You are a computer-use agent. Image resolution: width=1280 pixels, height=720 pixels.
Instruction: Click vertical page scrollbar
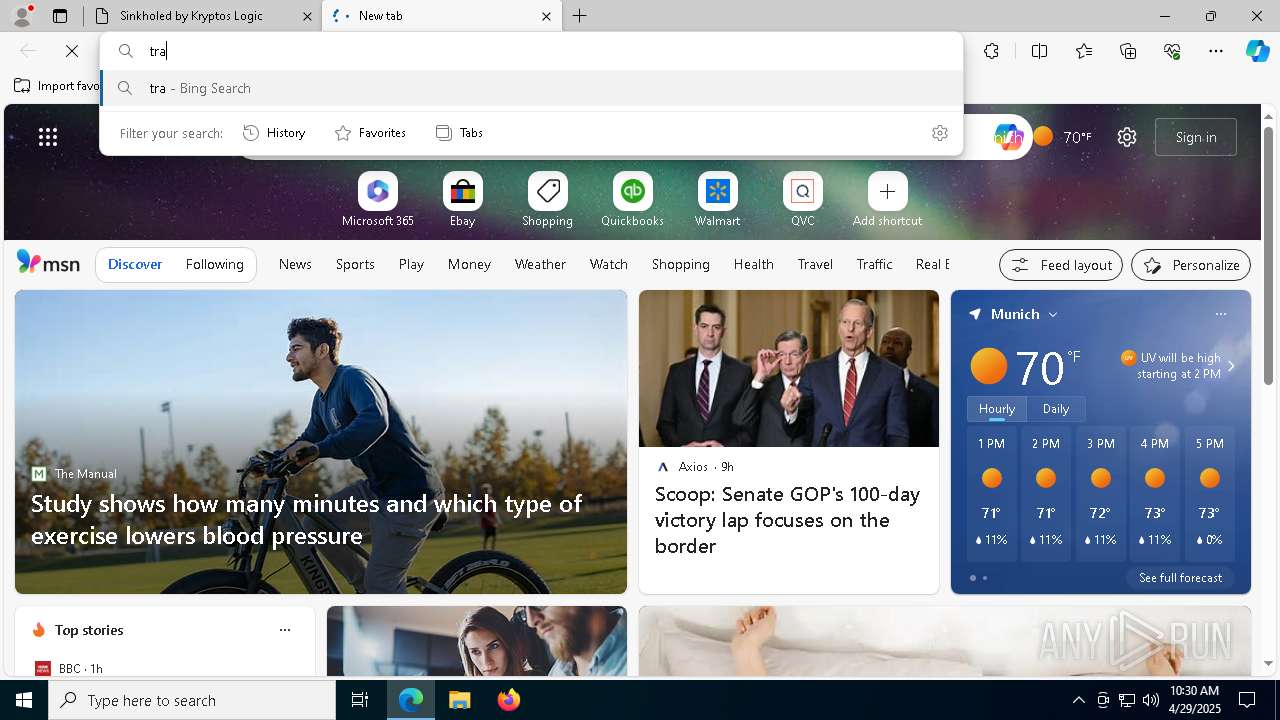click(1268, 256)
